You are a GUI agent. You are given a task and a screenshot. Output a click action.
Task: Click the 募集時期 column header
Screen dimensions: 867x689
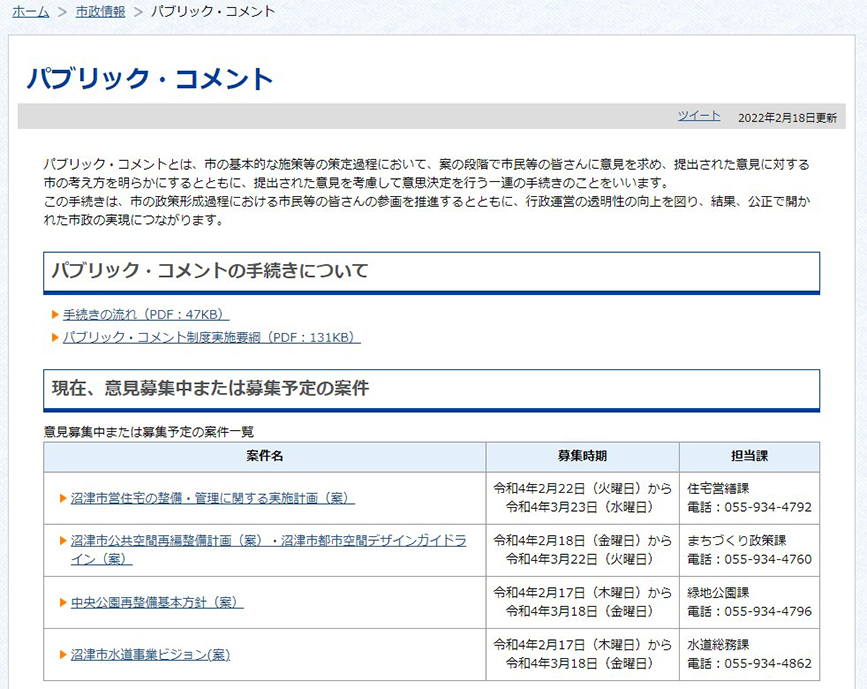(x=583, y=456)
